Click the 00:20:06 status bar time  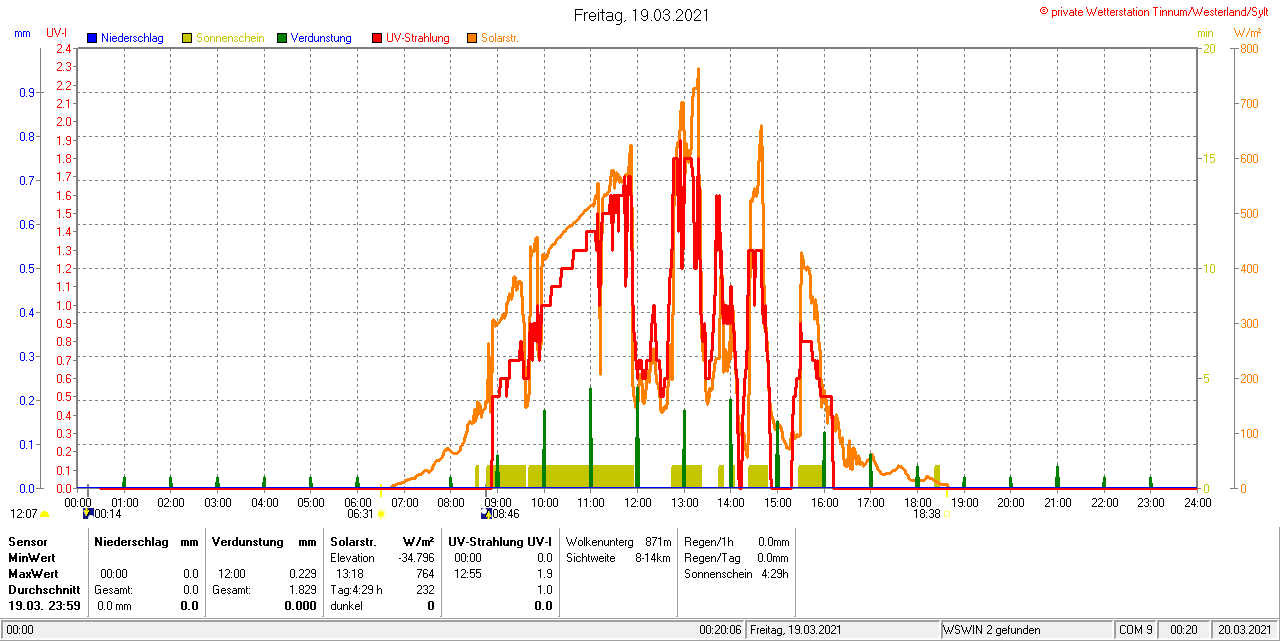(720, 630)
